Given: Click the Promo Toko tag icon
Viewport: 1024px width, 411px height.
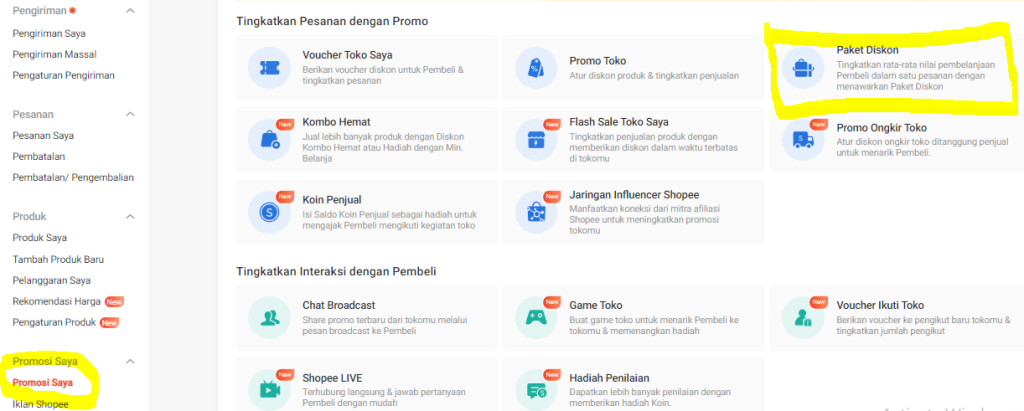Looking at the screenshot, I should (536, 67).
